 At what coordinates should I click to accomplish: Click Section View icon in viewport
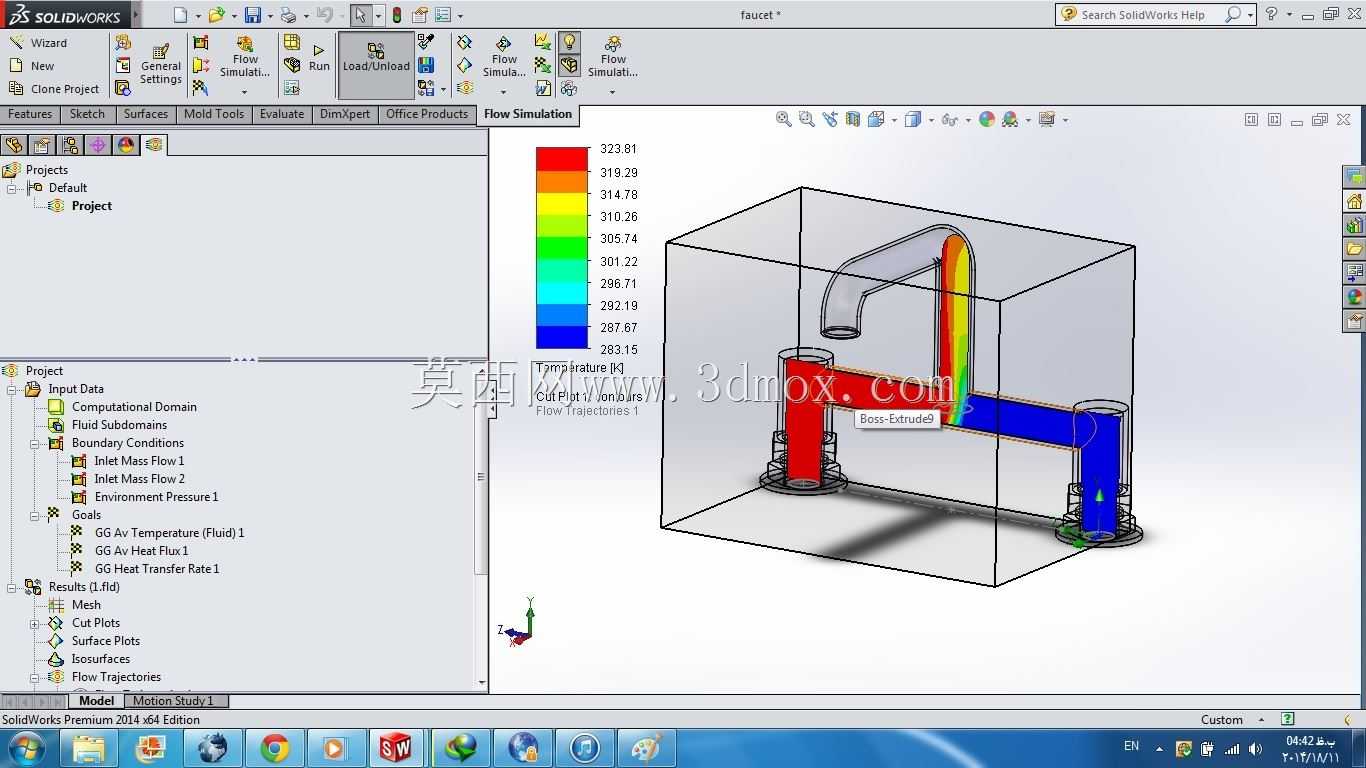(852, 119)
